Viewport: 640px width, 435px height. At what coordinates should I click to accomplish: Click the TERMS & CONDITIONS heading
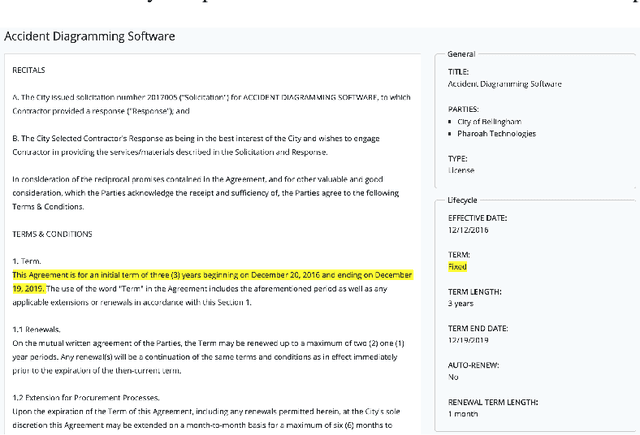52,233
